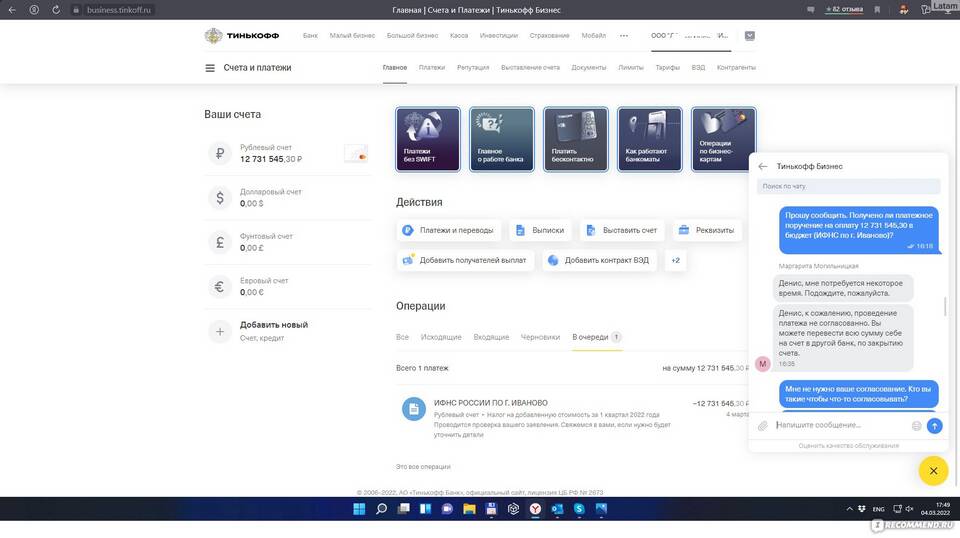Screen dimensions: 960x538
Task: Open the hamburger menu beside Счета и платежи
Action: [x=210, y=68]
